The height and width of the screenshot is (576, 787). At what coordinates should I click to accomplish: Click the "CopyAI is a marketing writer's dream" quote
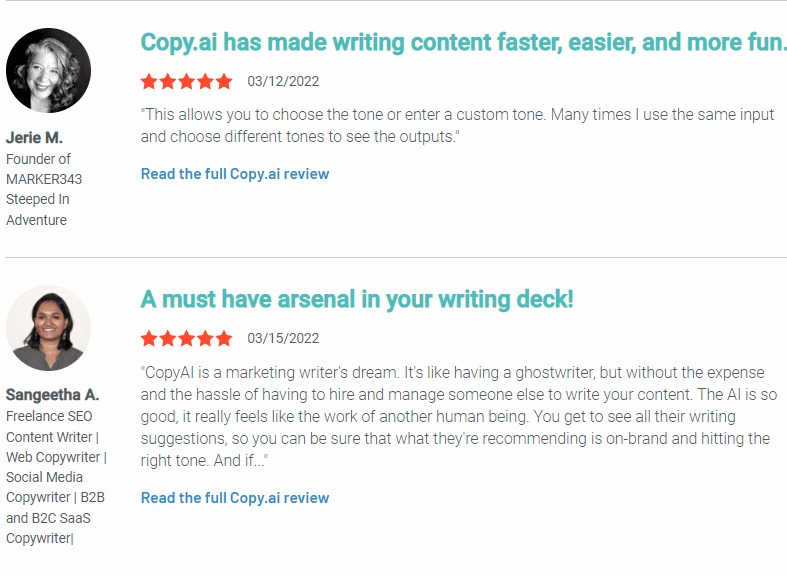point(459,416)
